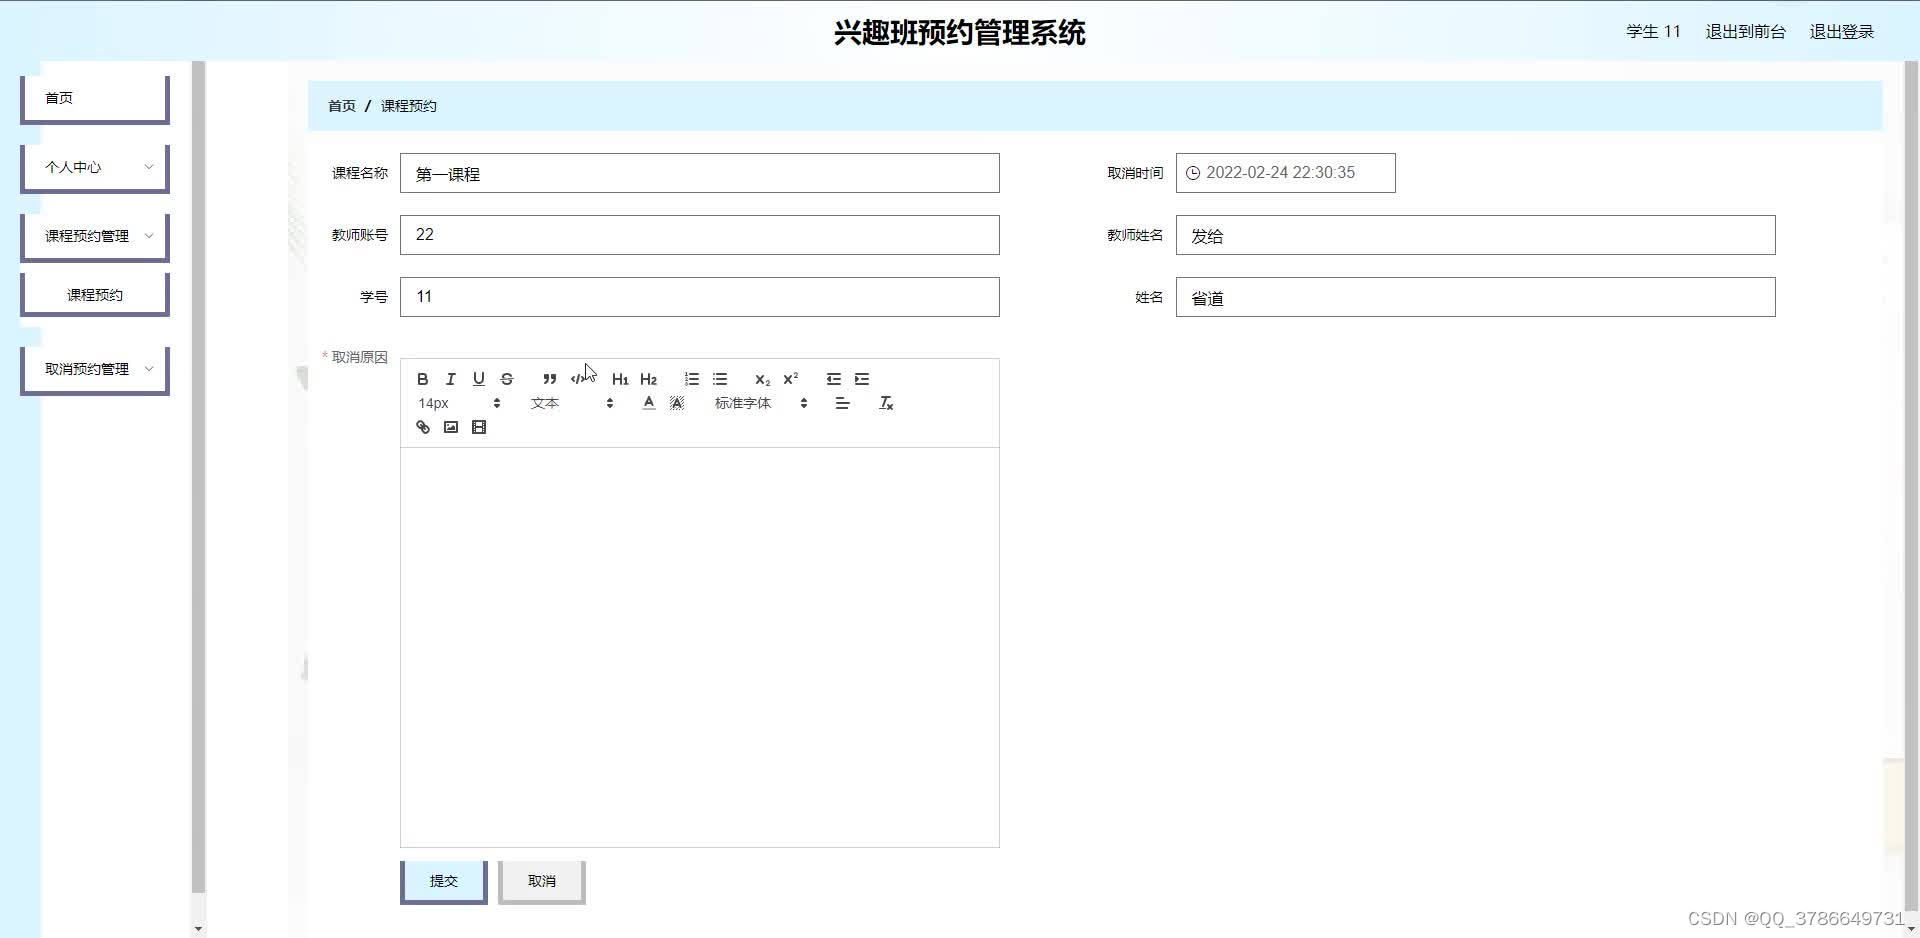Open the text background color picker
This screenshot has width=1920, height=938.
click(677, 403)
